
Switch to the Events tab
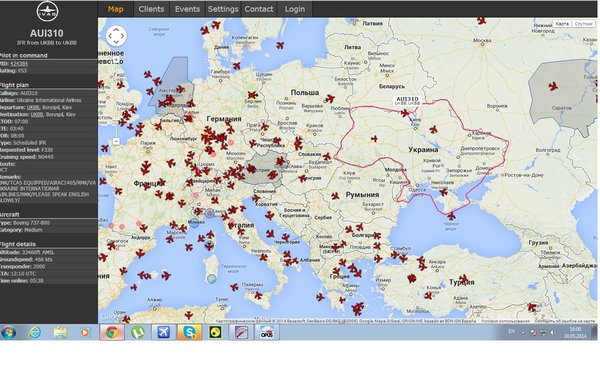pyautogui.click(x=187, y=9)
